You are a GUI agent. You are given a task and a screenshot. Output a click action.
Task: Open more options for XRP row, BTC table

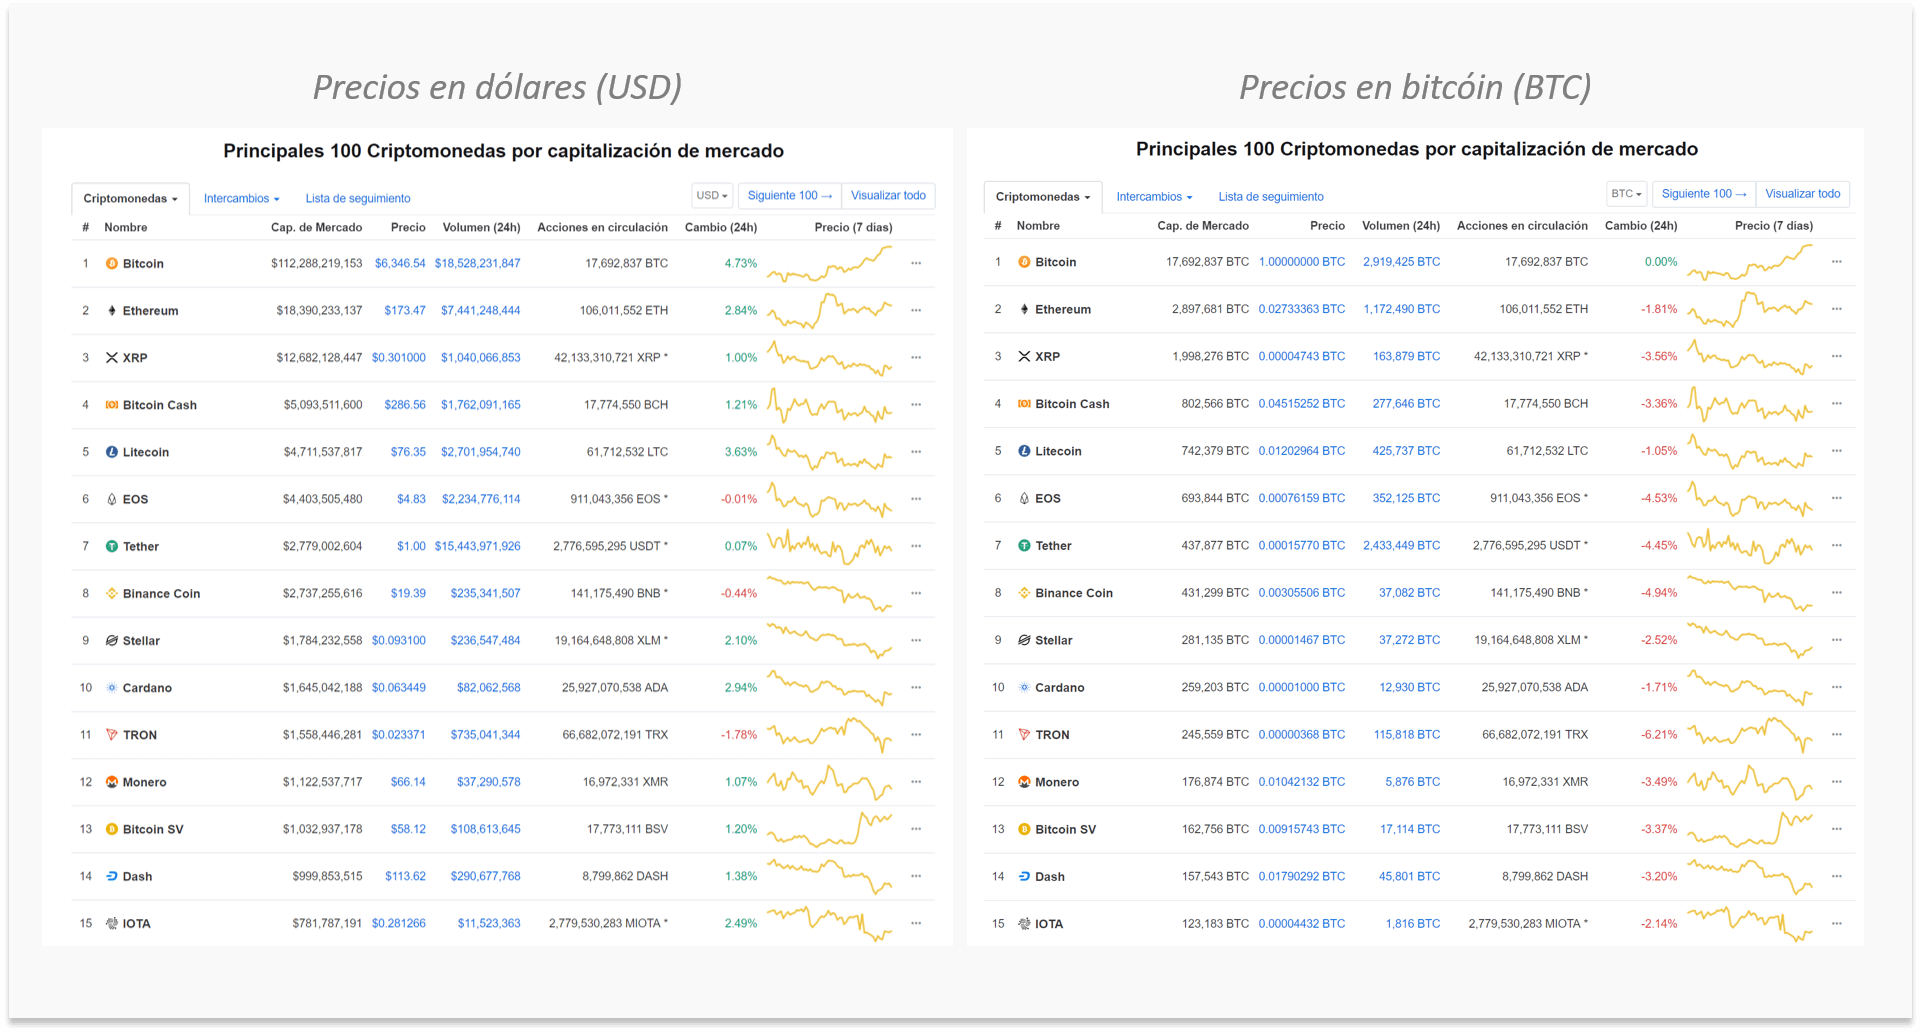tap(1837, 356)
